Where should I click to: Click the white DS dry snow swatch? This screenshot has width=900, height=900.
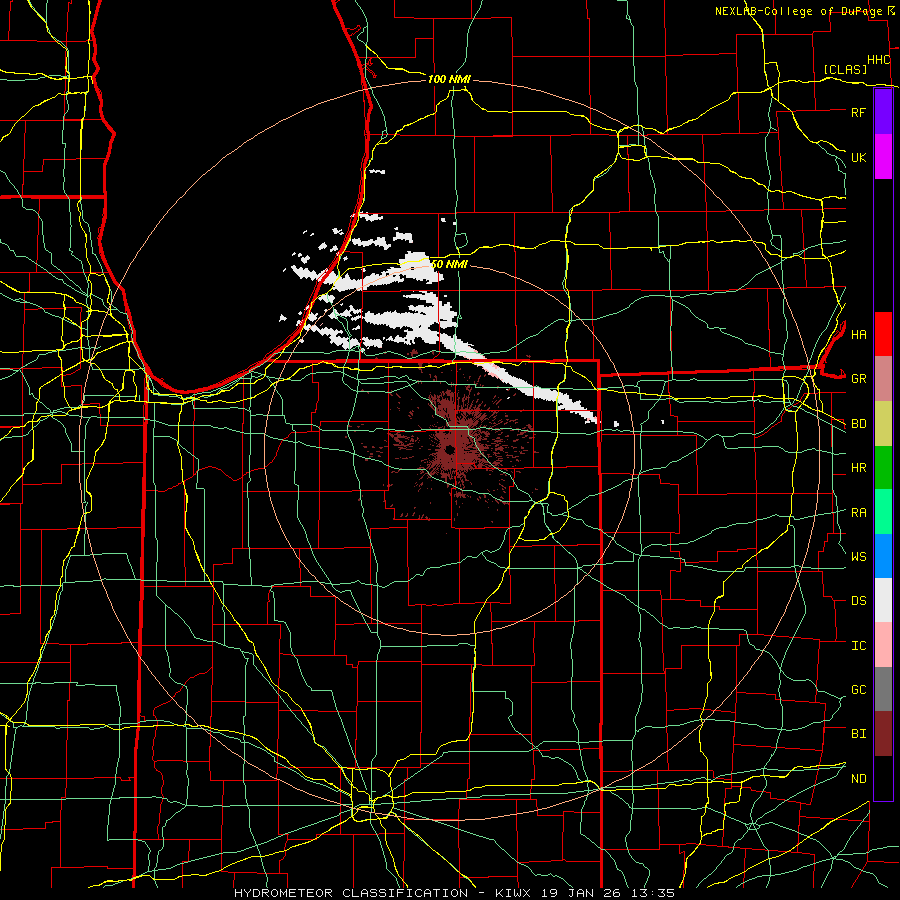click(883, 600)
